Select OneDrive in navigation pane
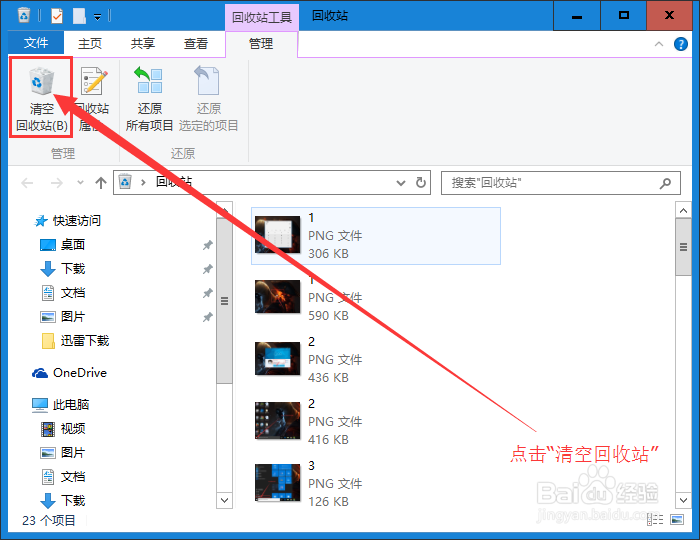The height and width of the screenshot is (540, 700). [x=69, y=373]
